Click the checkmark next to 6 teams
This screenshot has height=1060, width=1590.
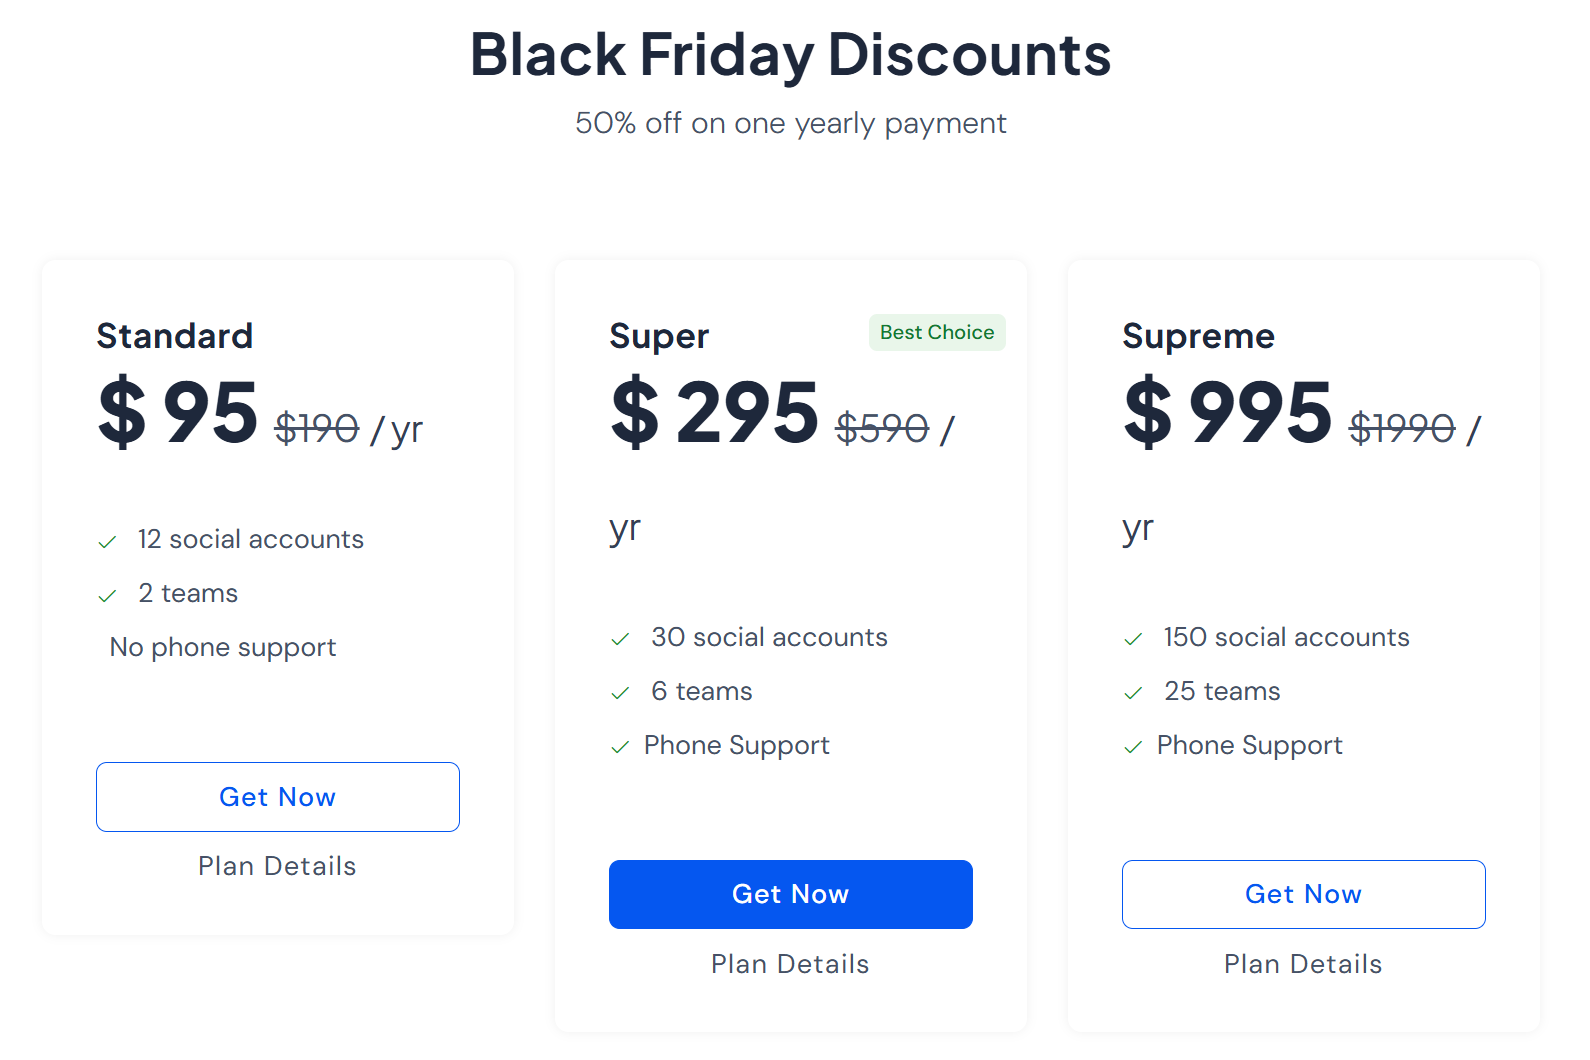pos(620,693)
